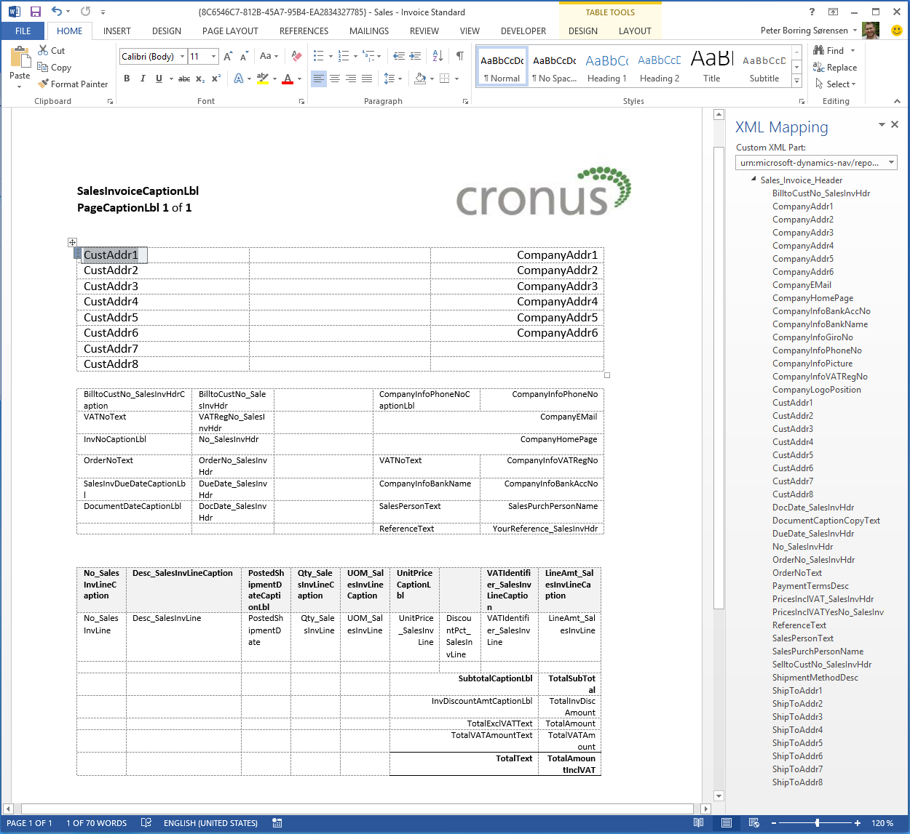Viewport: 910px width, 834px height.
Task: Select CompanyInfoPicture in the XML Mapping list
Action: [x=812, y=363]
